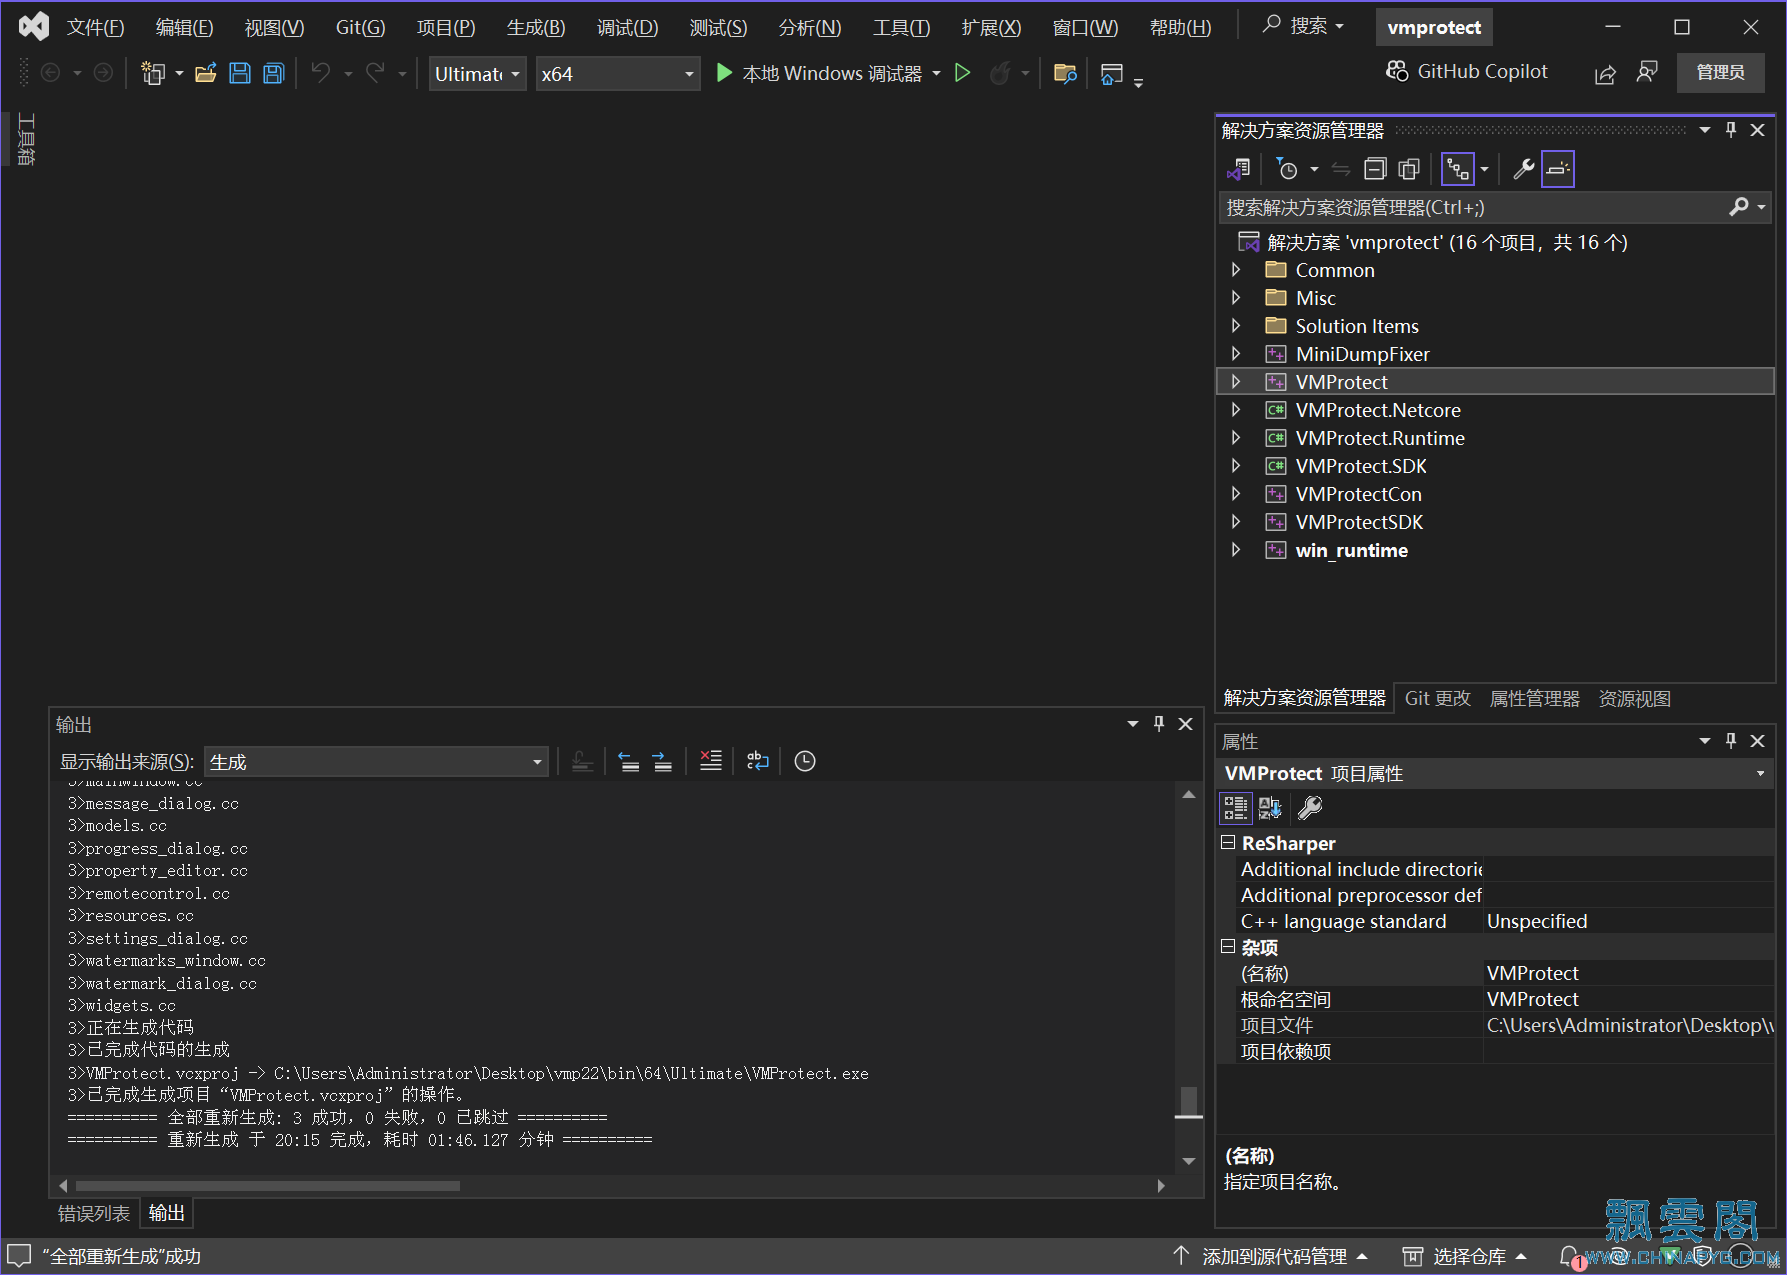Image resolution: width=1787 pixels, height=1275 pixels.
Task: Click Clear All icon in Output panel
Action: [x=711, y=761]
